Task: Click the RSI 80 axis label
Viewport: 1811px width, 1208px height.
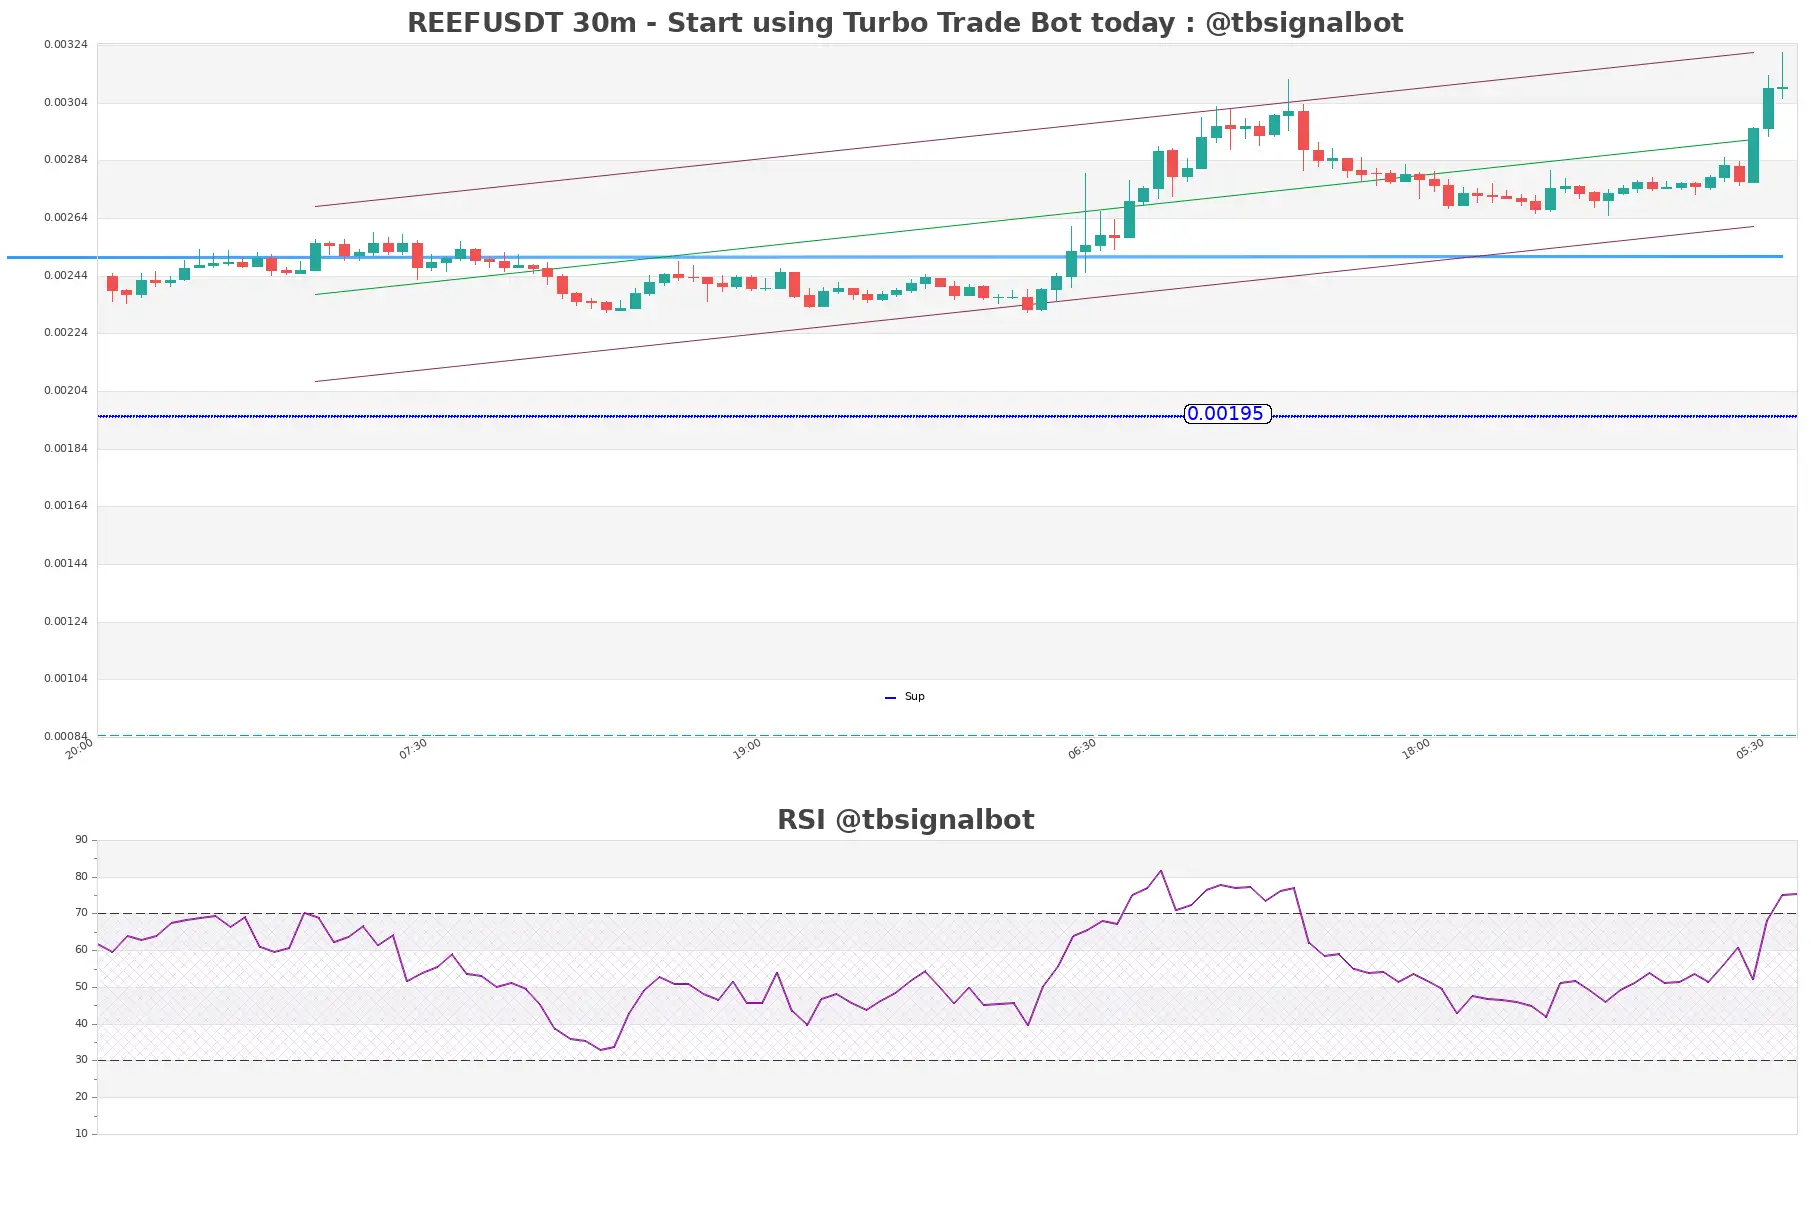Action: click(x=81, y=877)
